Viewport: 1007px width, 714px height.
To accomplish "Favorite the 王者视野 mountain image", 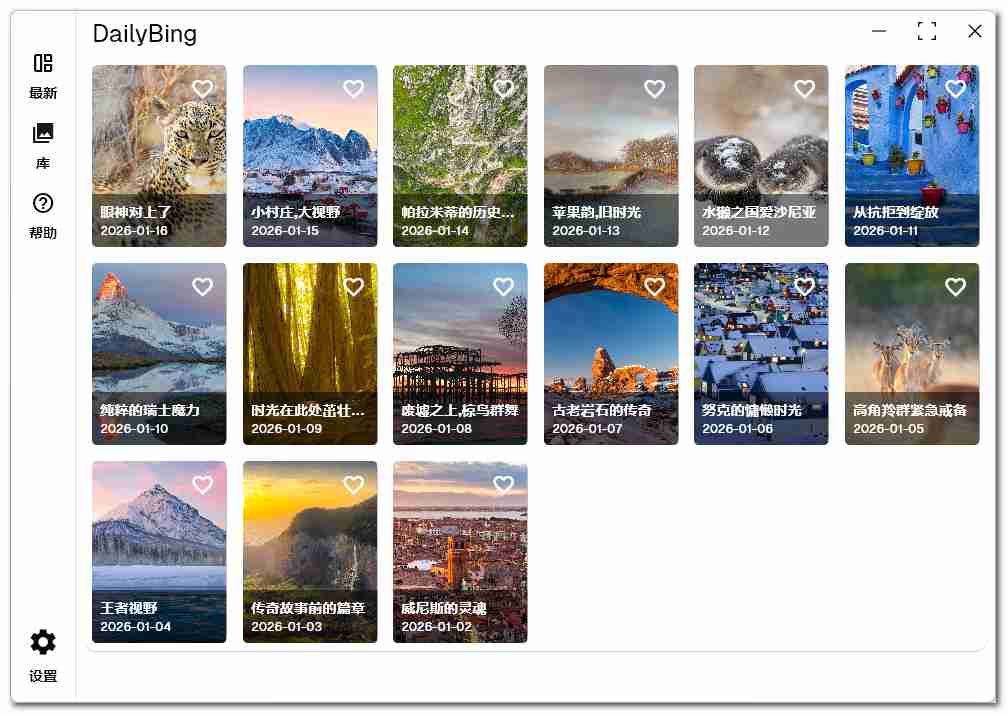I will pos(202,485).
